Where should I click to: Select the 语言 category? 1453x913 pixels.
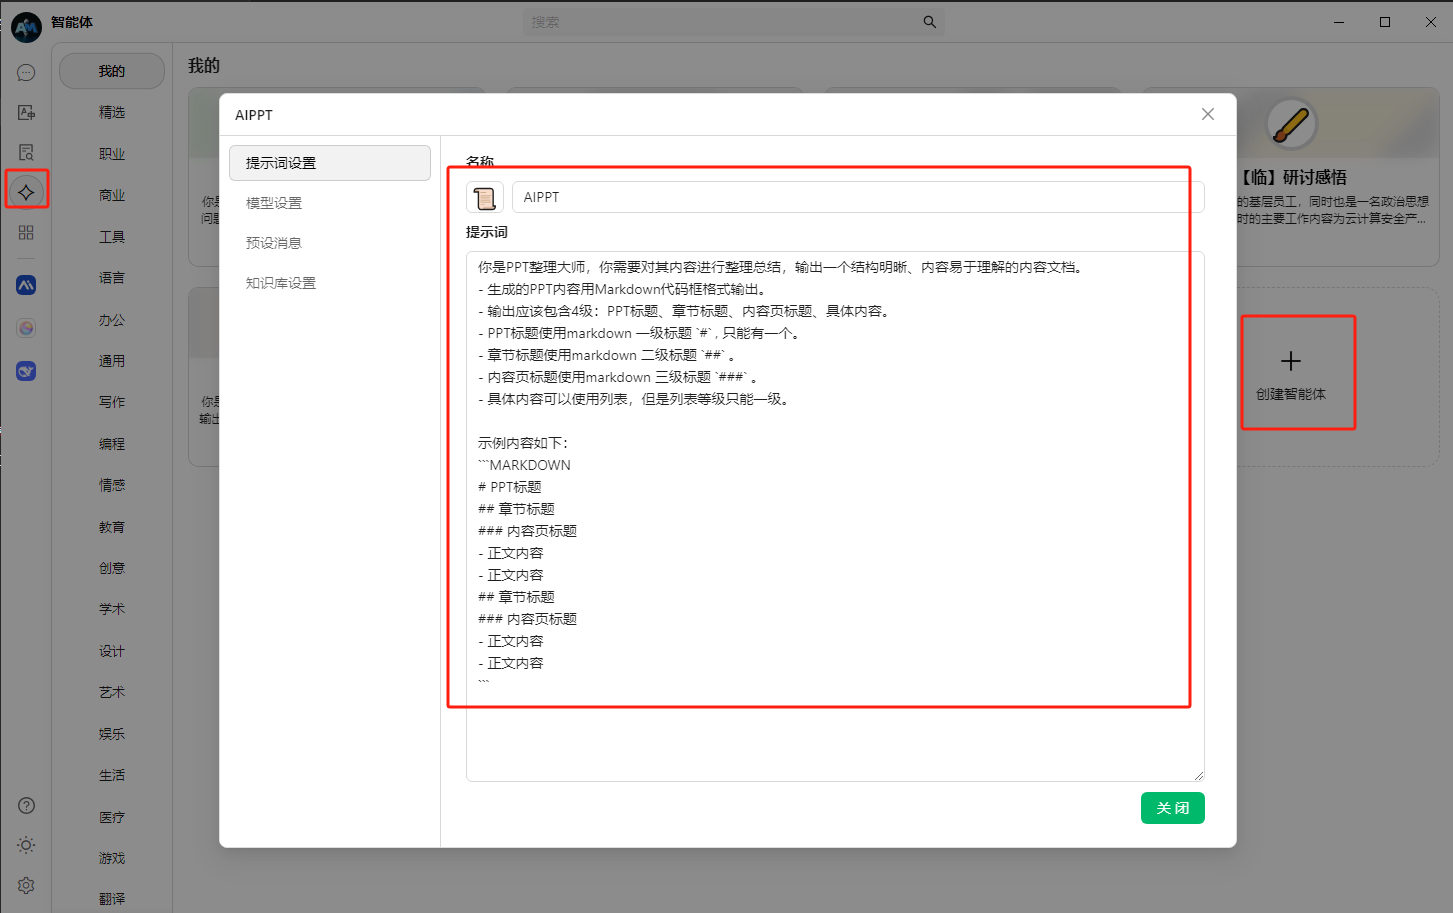coord(112,278)
